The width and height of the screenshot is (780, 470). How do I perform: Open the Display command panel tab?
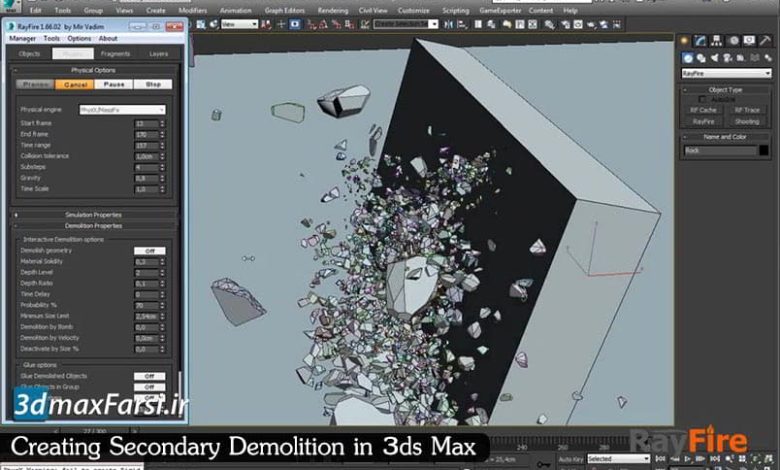(749, 41)
